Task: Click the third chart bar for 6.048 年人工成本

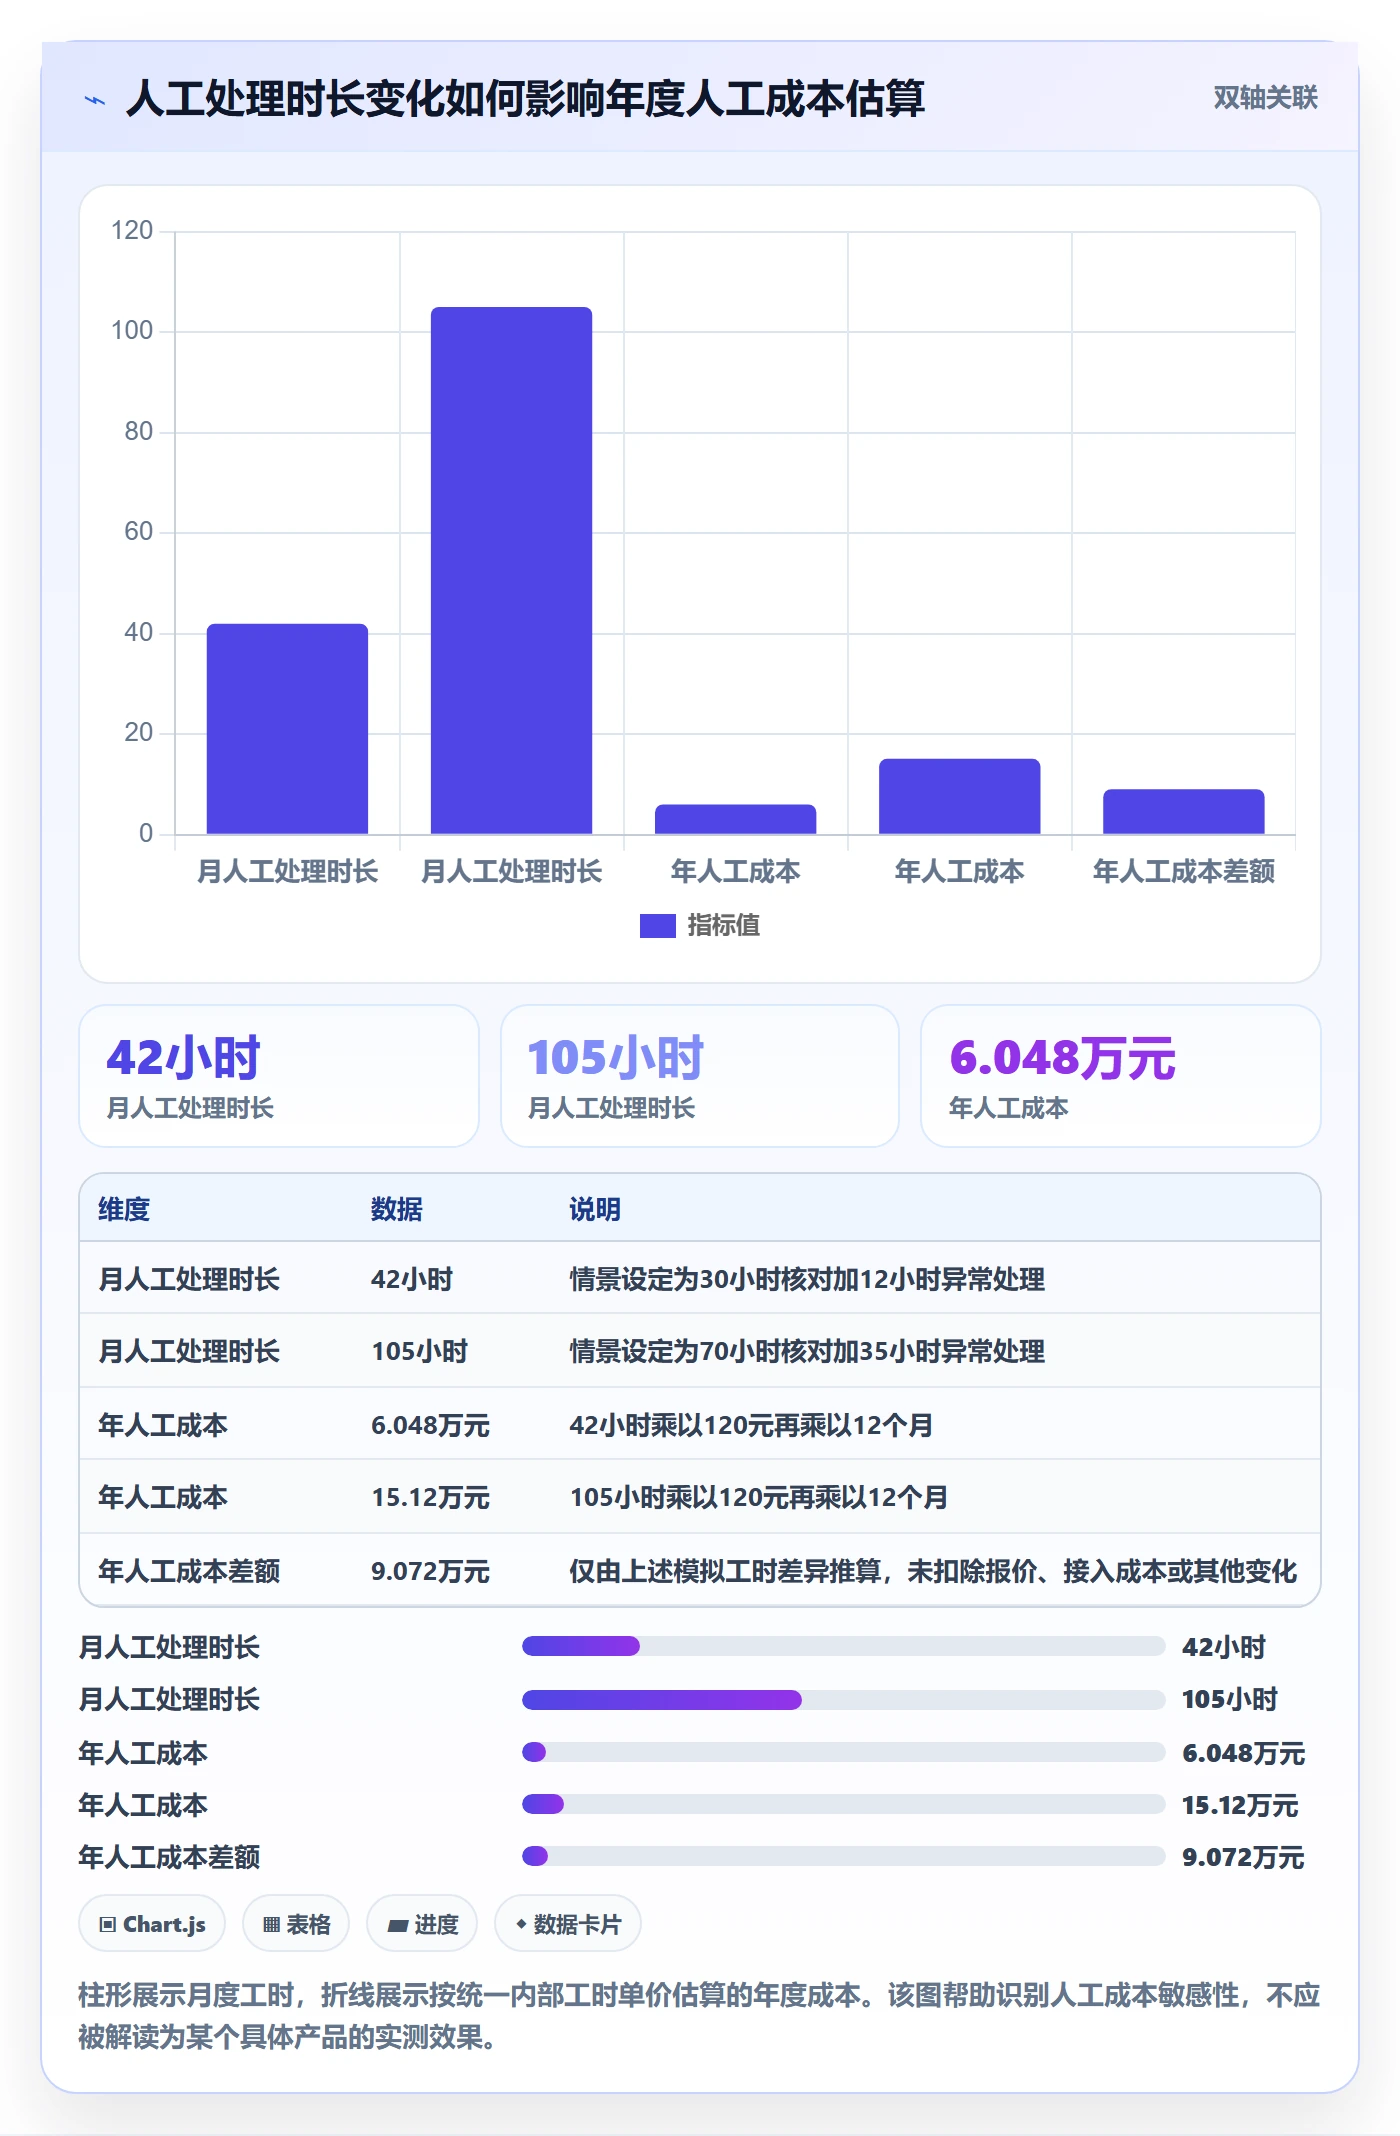Action: click(x=735, y=818)
